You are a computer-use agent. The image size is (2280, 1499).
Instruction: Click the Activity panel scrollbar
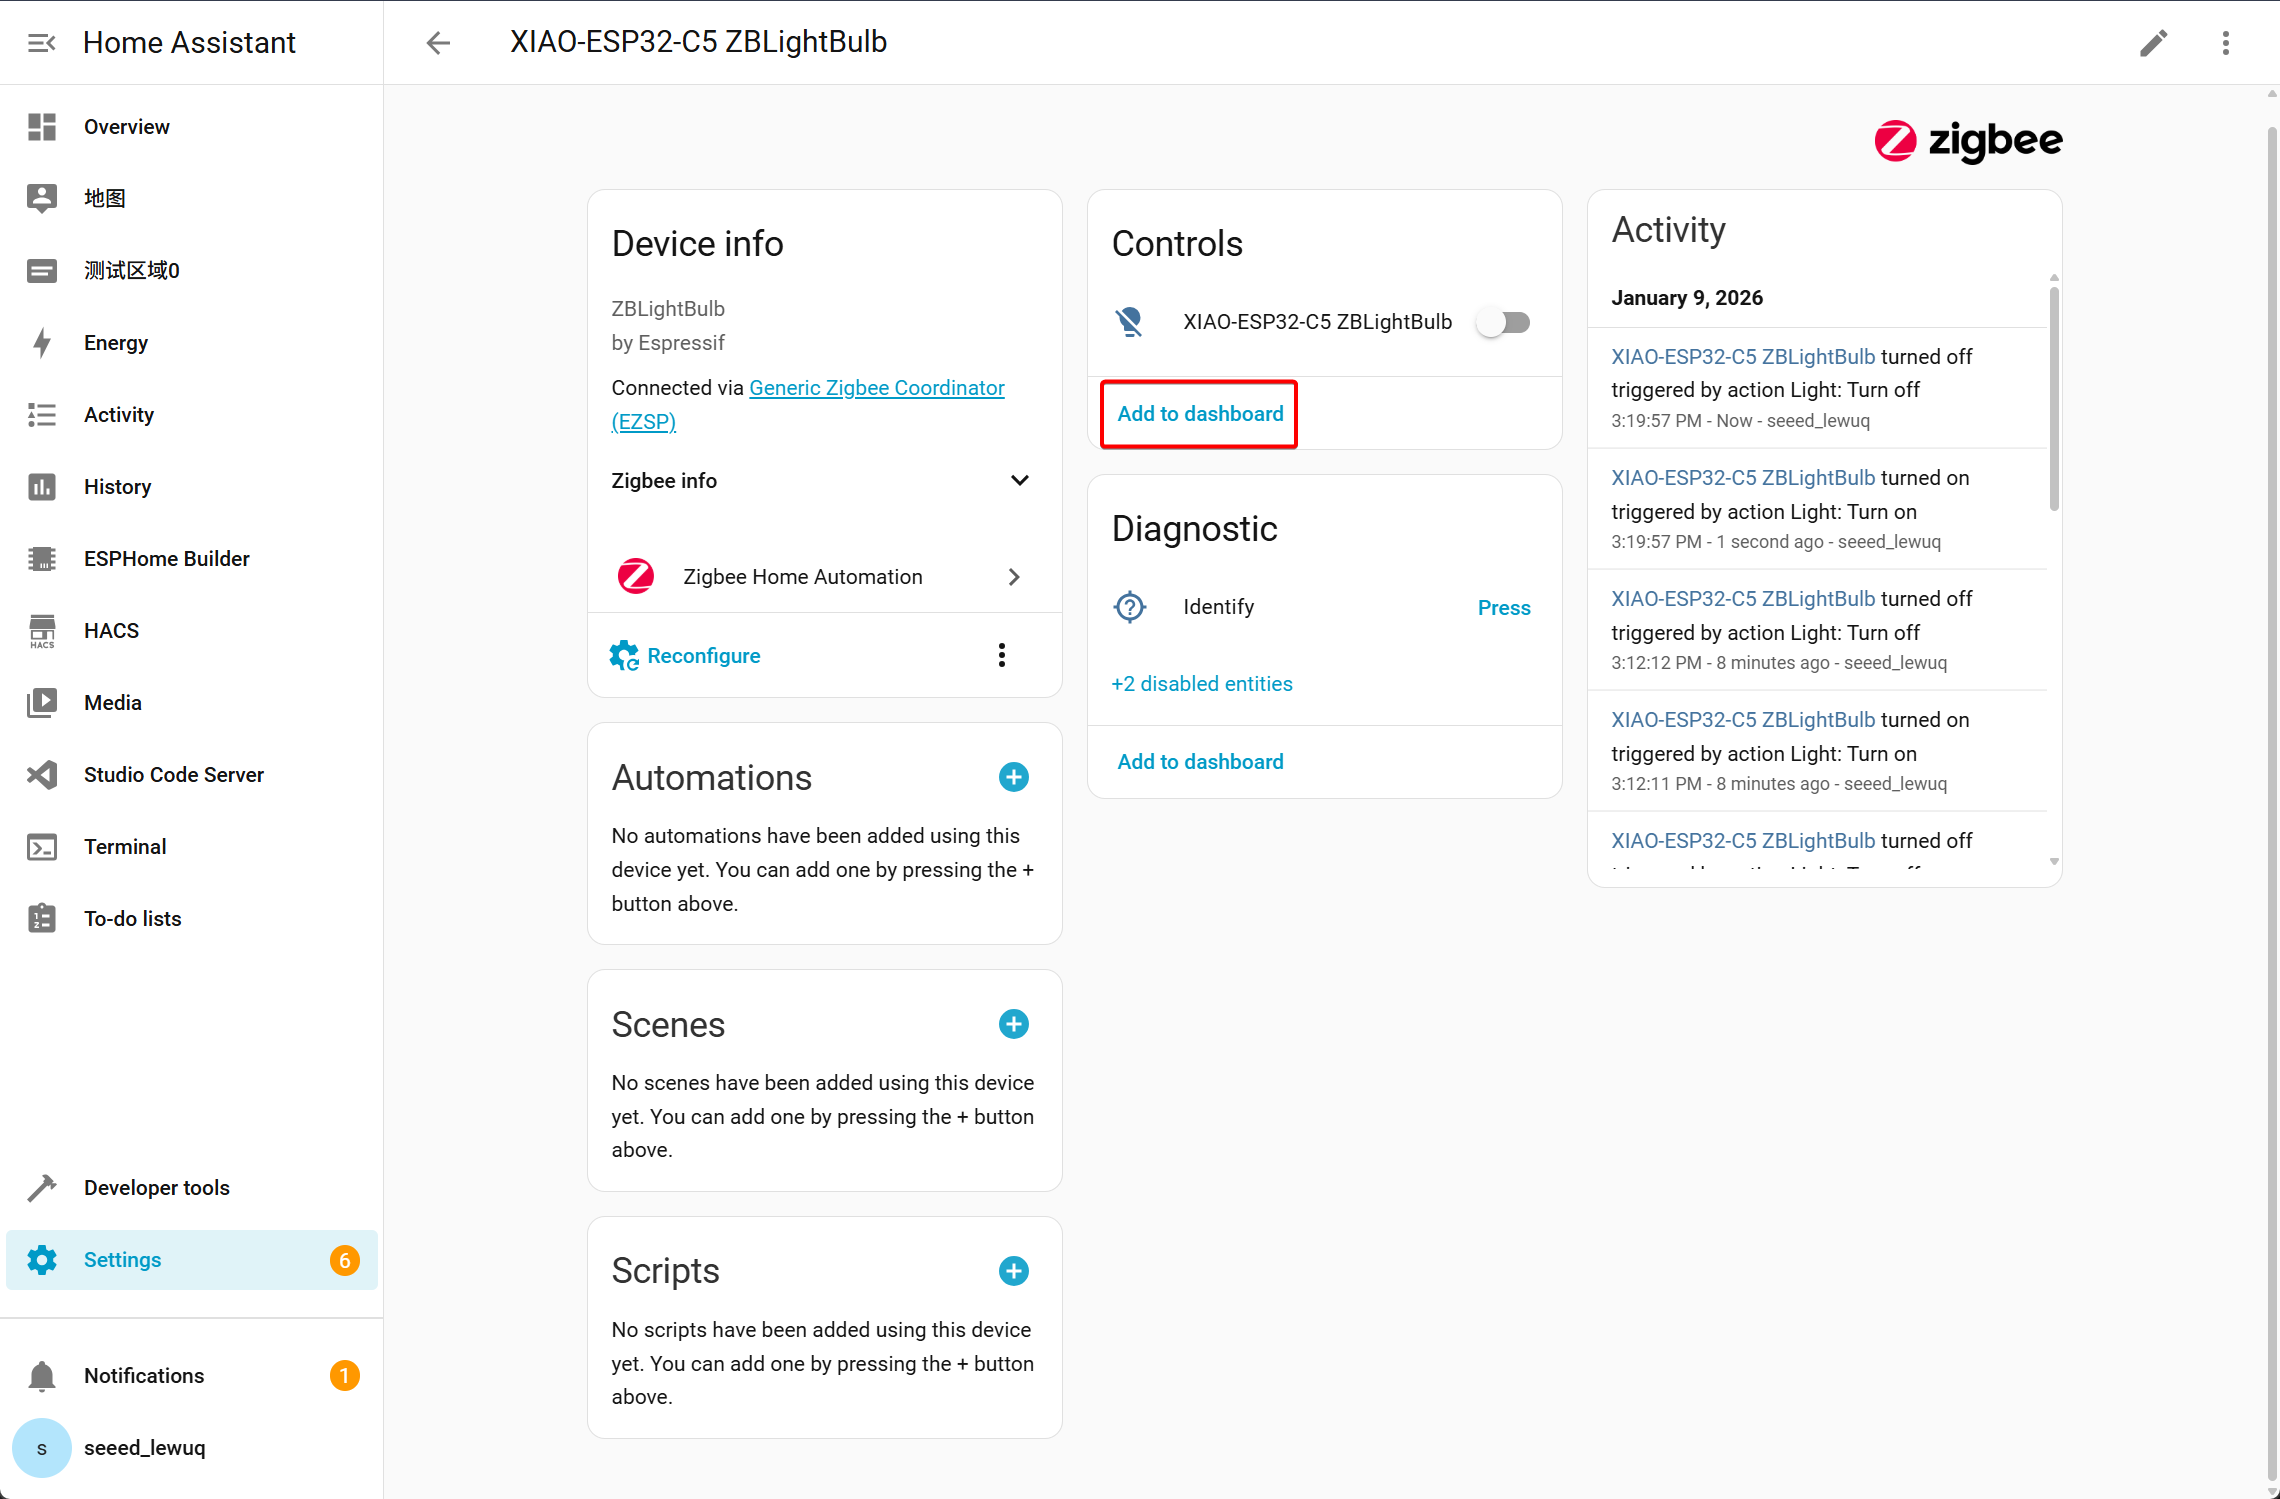[2053, 400]
